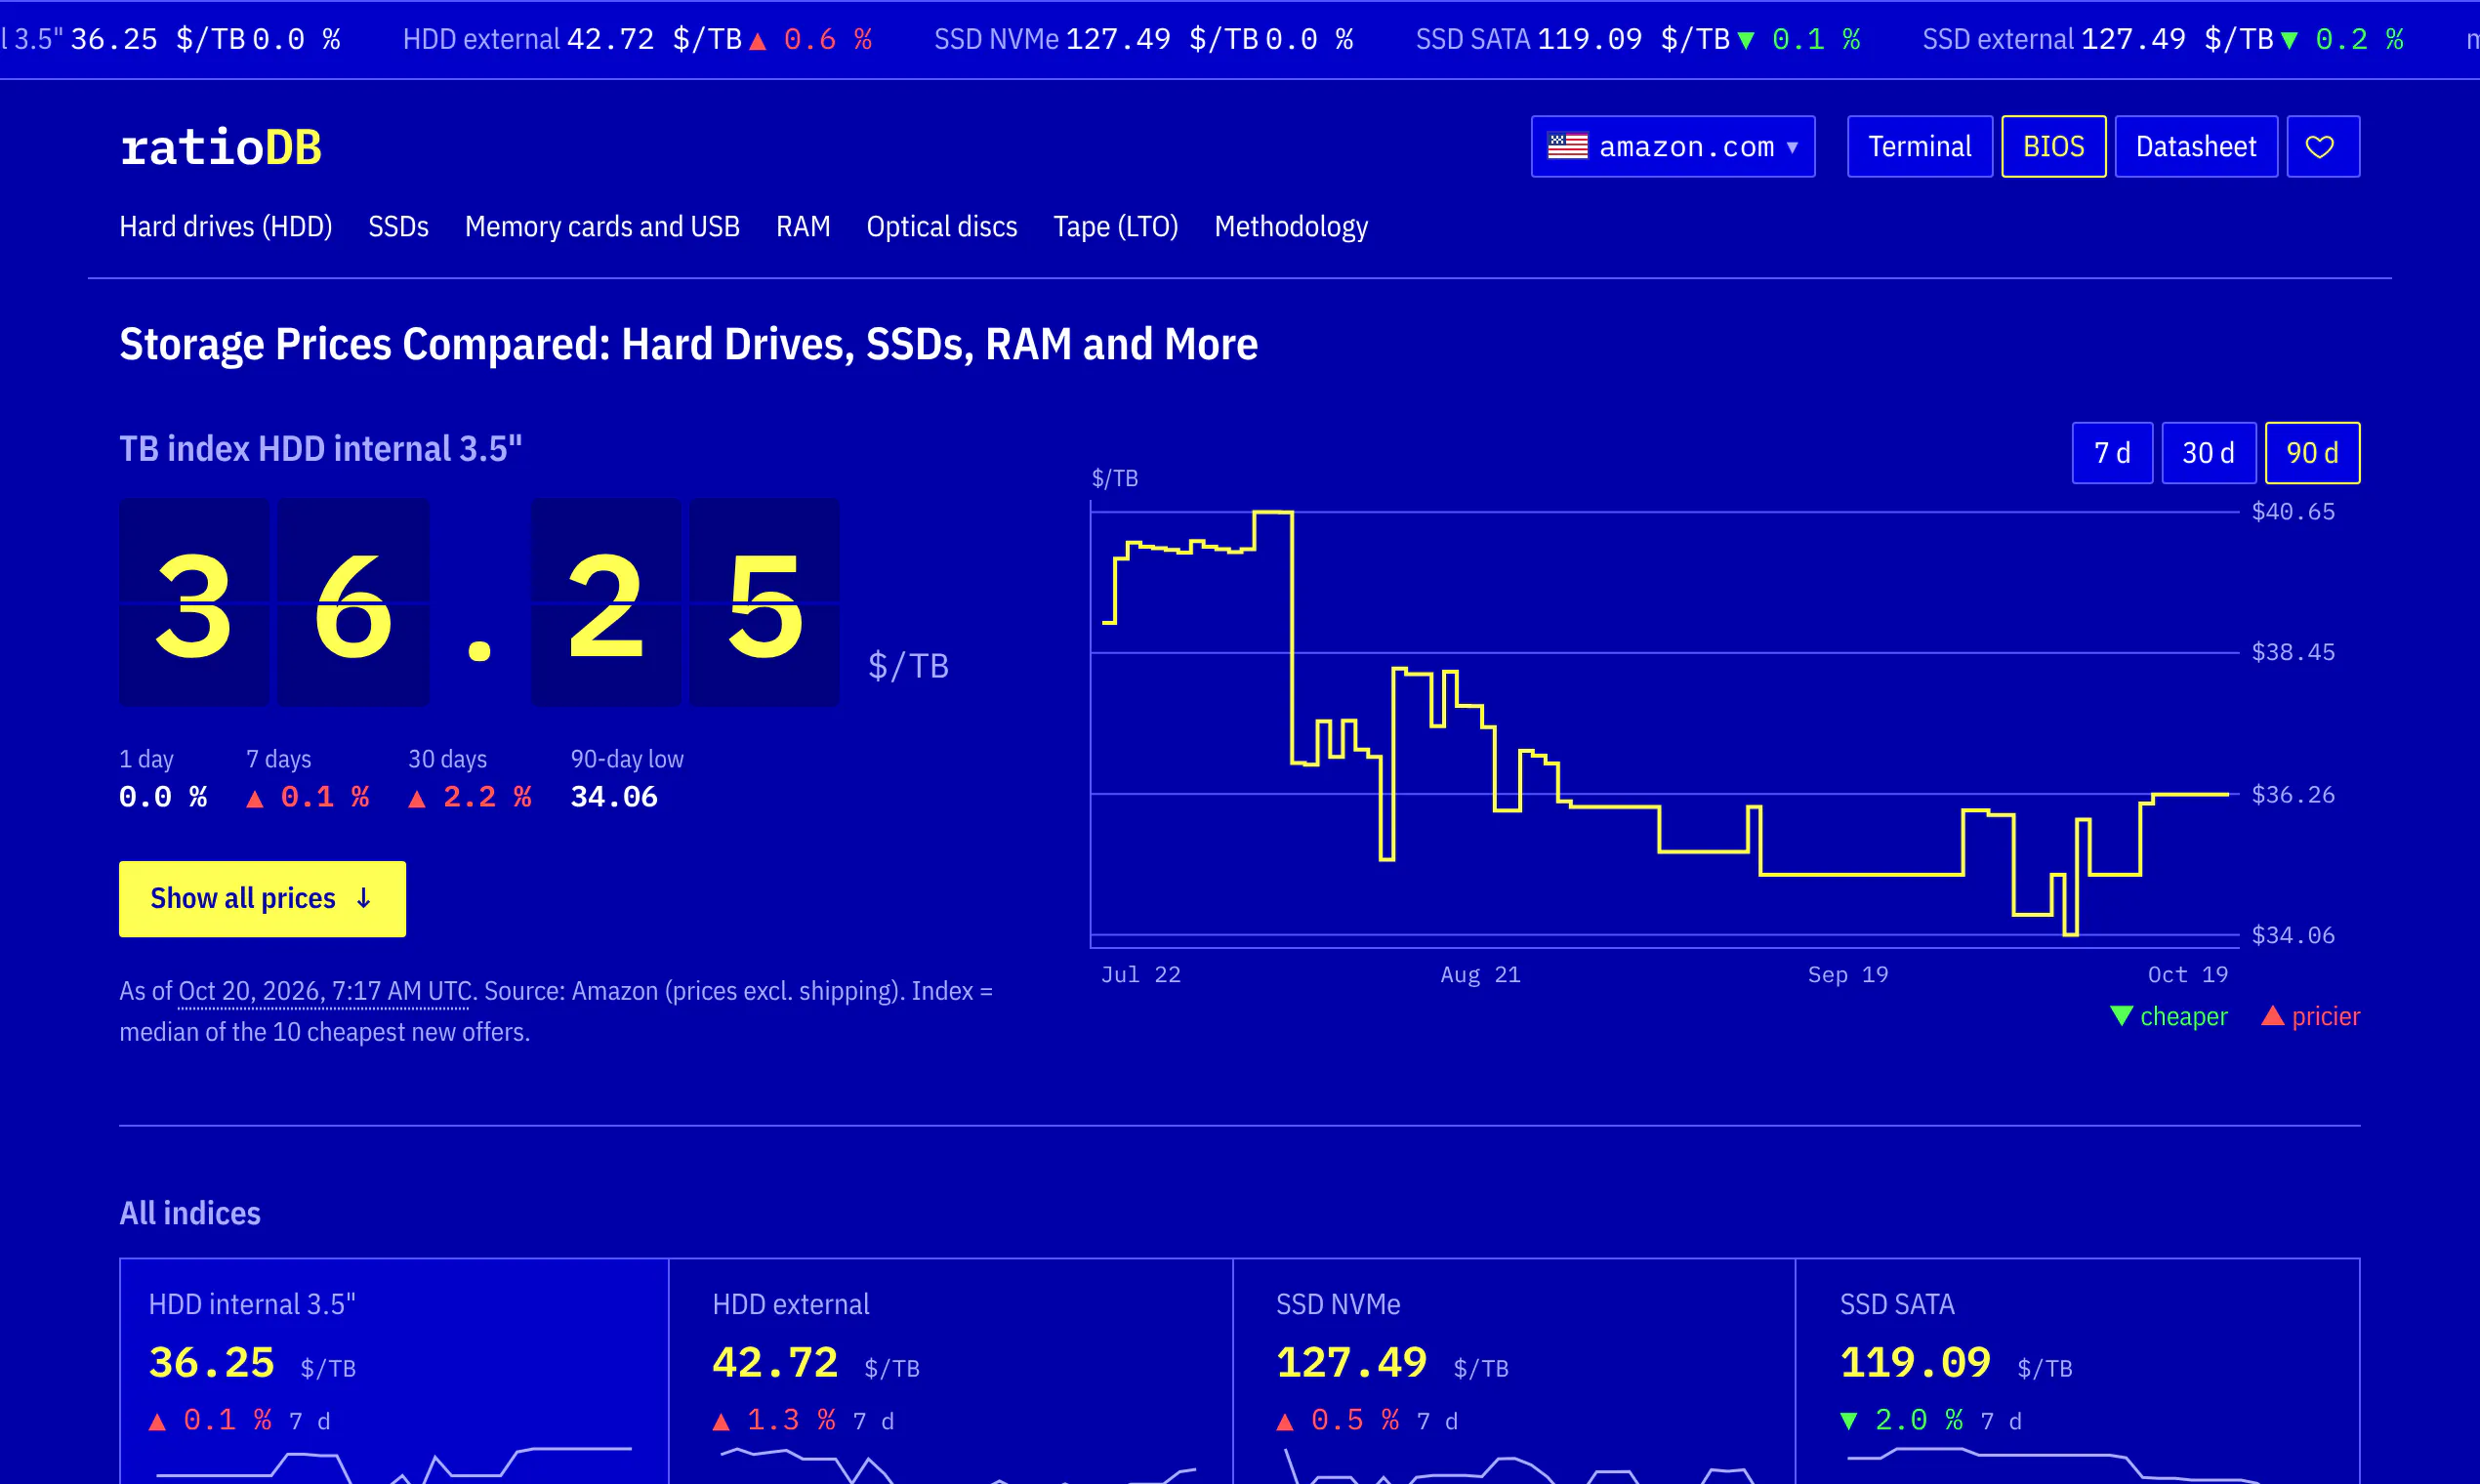
Task: Switch to the BIOS theme
Action: tap(2053, 147)
